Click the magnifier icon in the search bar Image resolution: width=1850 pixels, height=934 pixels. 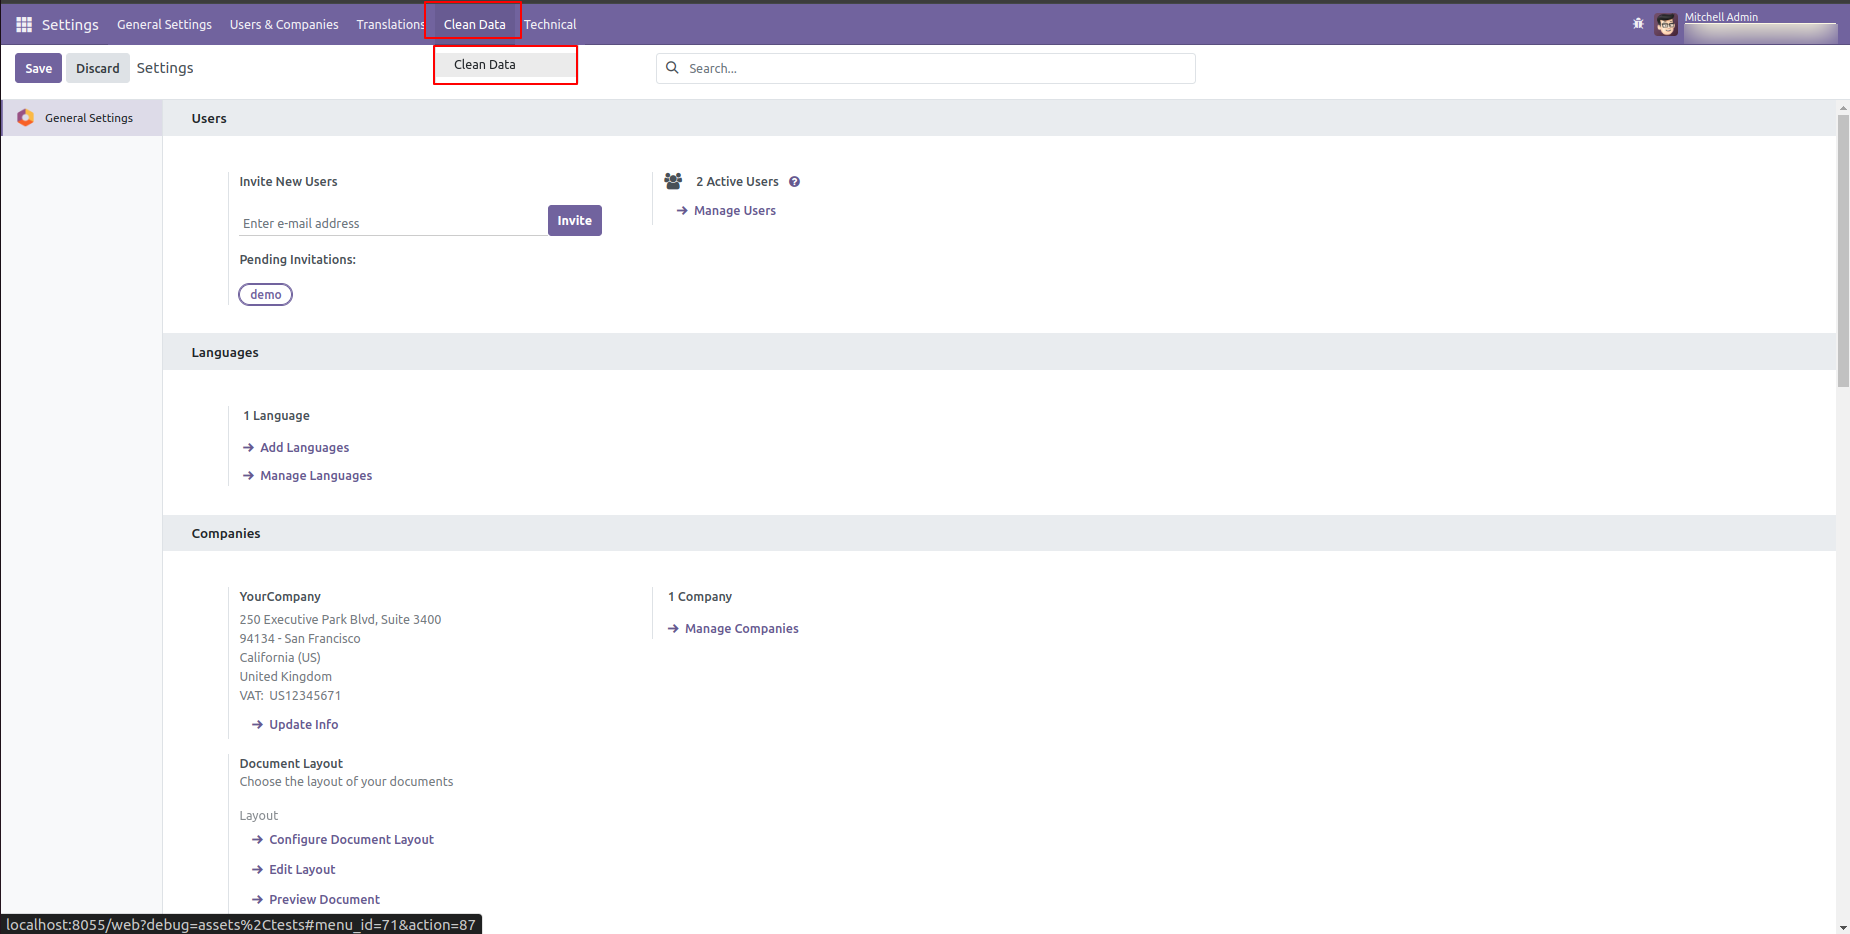click(x=672, y=68)
